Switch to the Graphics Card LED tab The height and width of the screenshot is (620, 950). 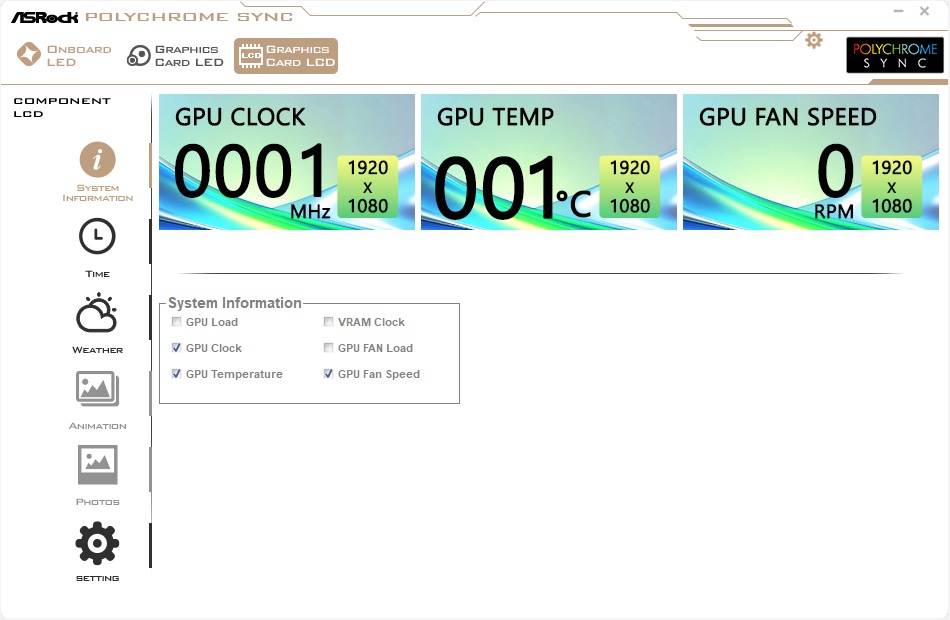pyautogui.click(x=175, y=55)
